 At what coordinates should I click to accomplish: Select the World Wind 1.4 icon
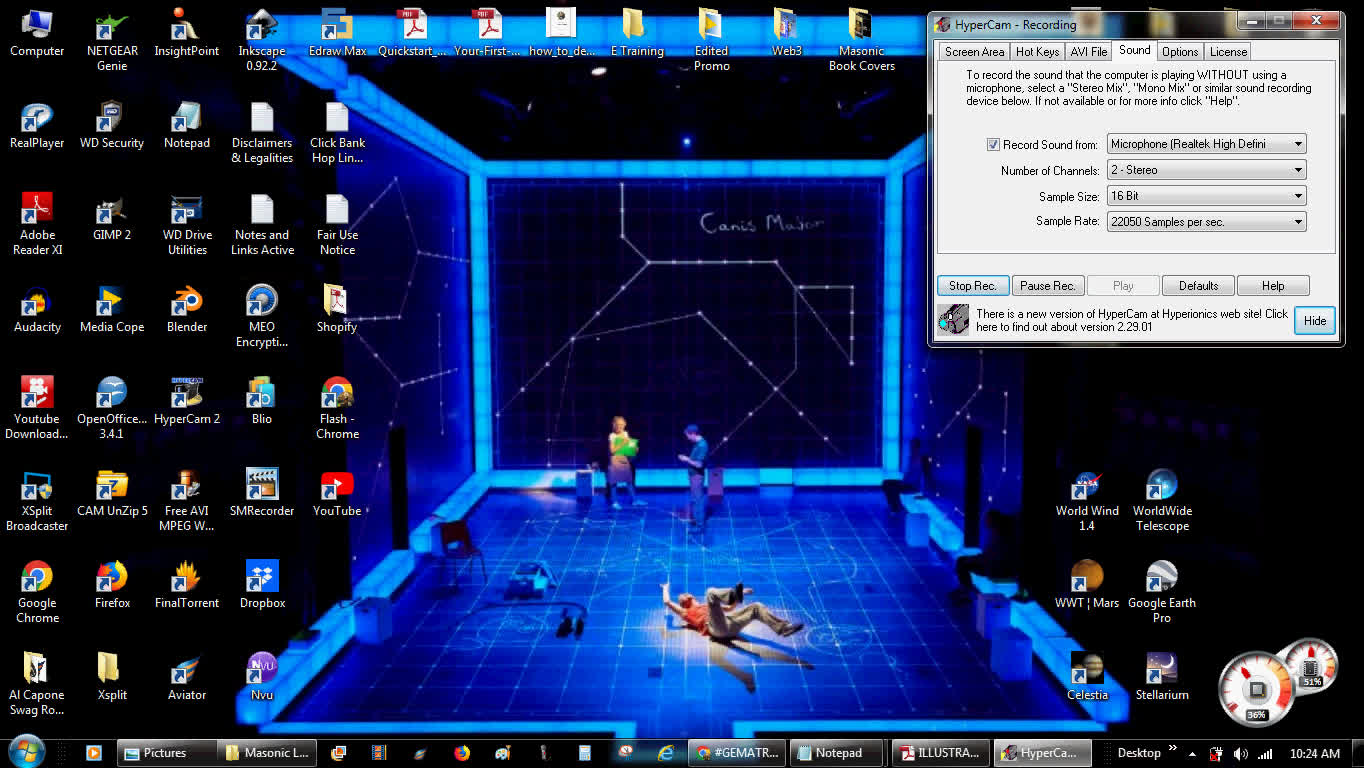1087,500
